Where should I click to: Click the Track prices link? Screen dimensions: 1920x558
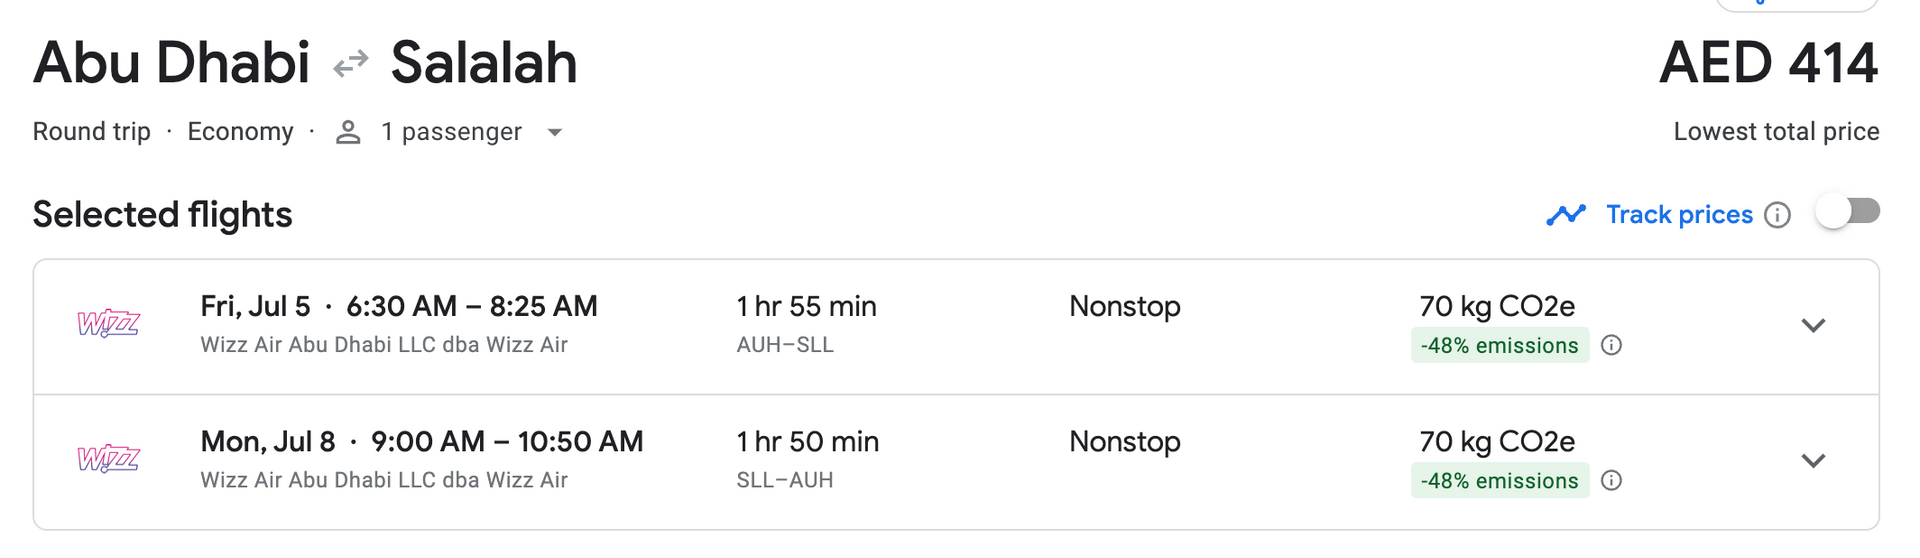(1679, 215)
